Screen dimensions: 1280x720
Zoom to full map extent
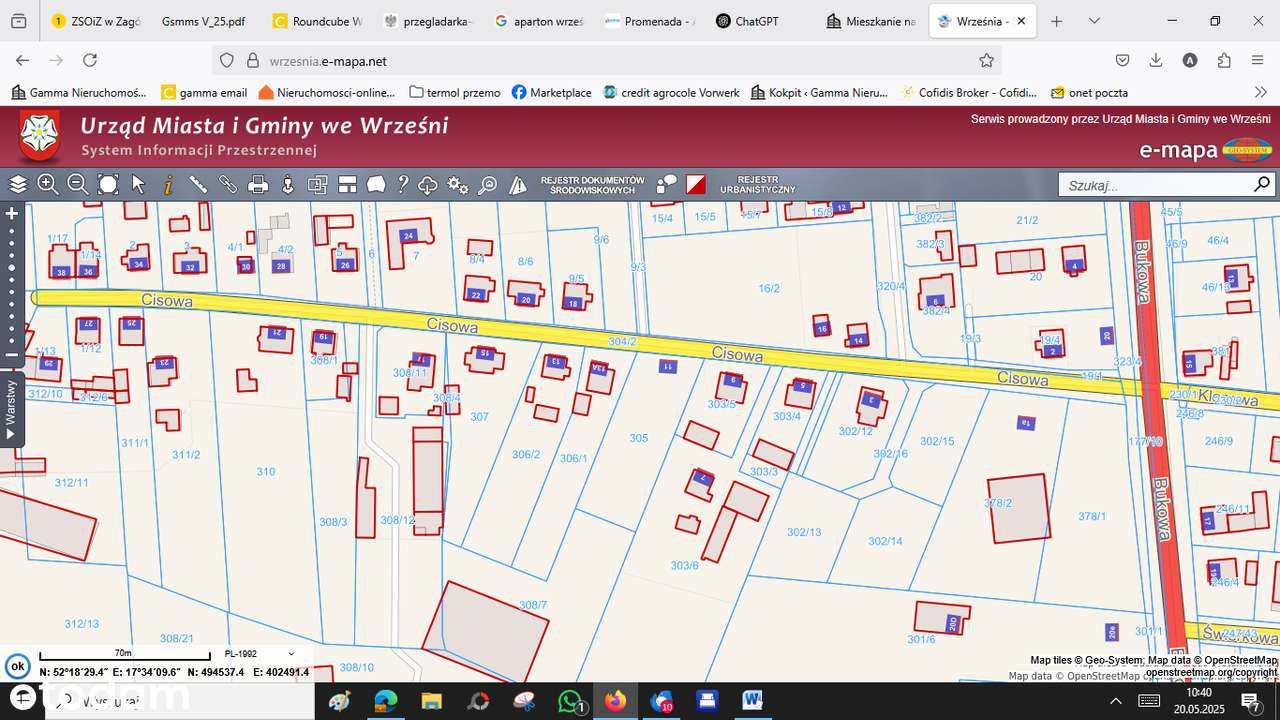pos(108,184)
